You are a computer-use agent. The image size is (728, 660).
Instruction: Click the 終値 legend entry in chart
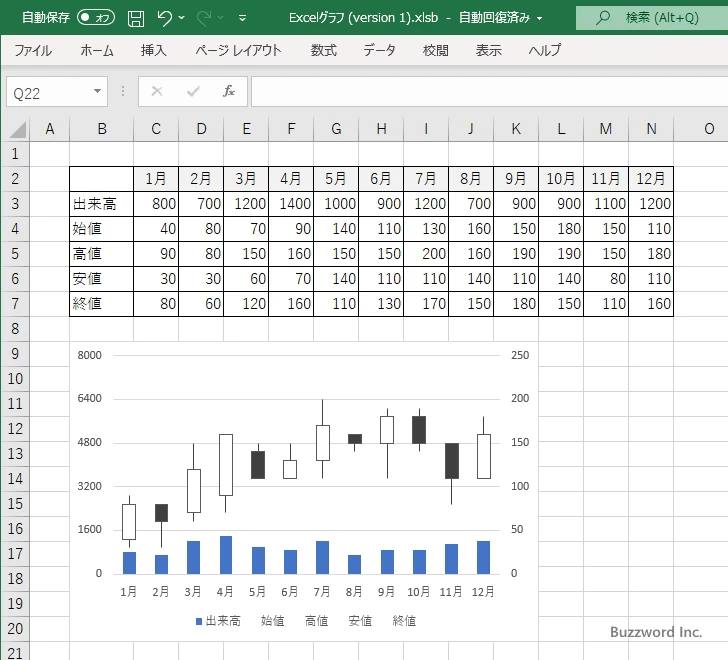point(404,621)
